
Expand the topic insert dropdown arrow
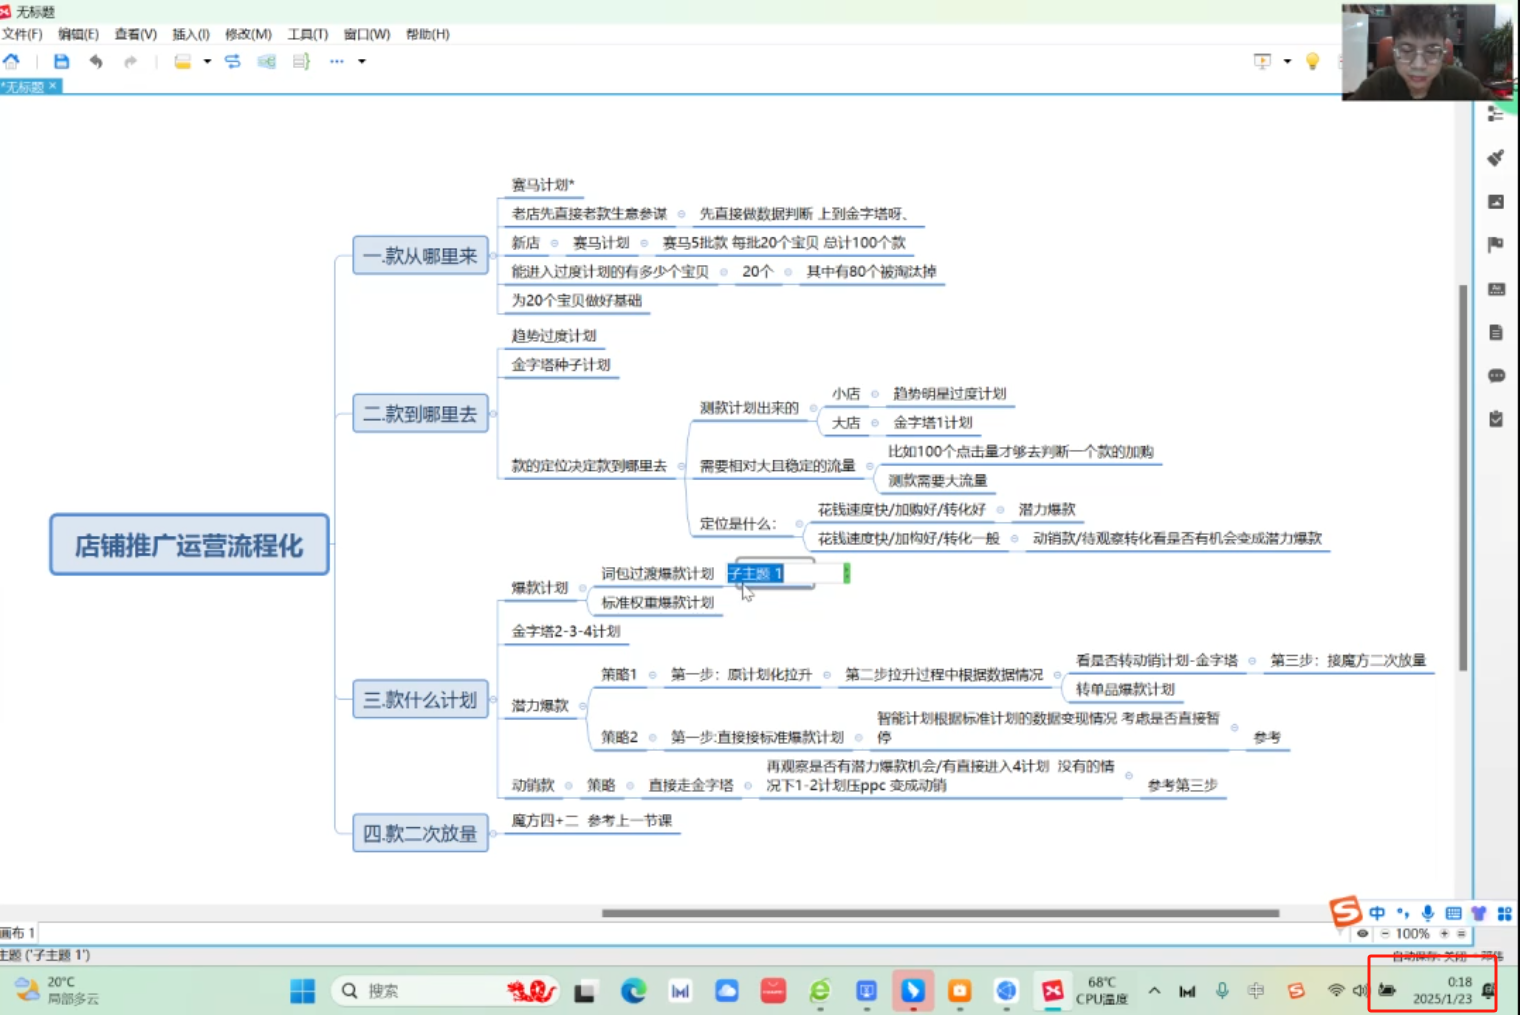click(207, 61)
